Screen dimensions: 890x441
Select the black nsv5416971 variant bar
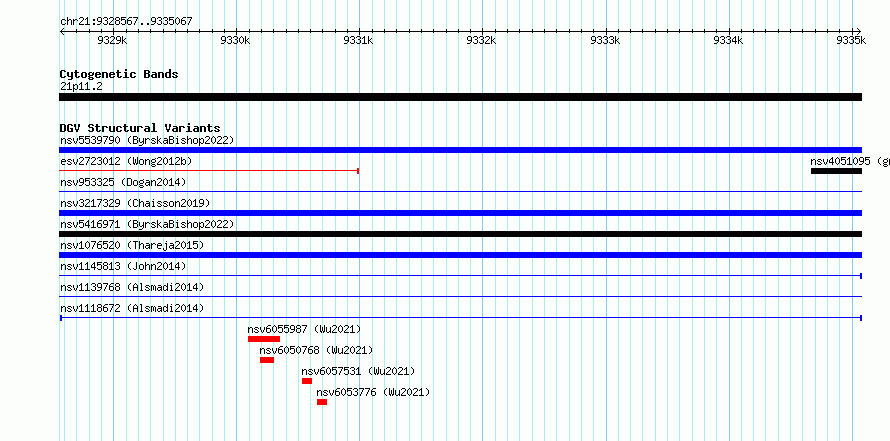pyautogui.click(x=460, y=234)
